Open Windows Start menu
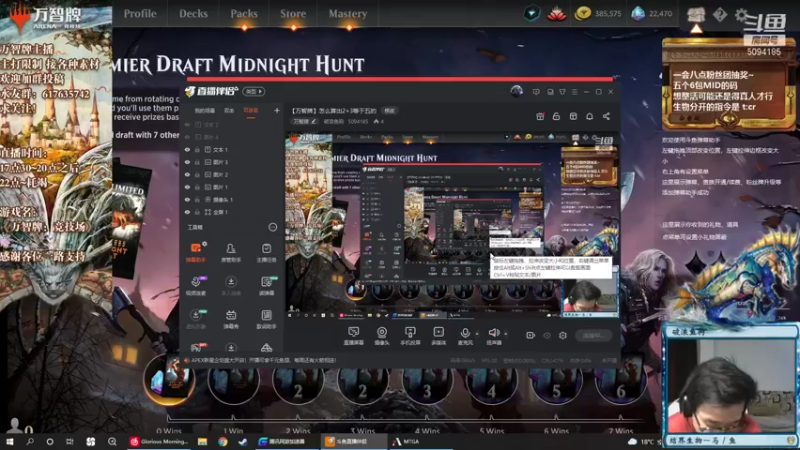 pyautogui.click(x=9, y=441)
